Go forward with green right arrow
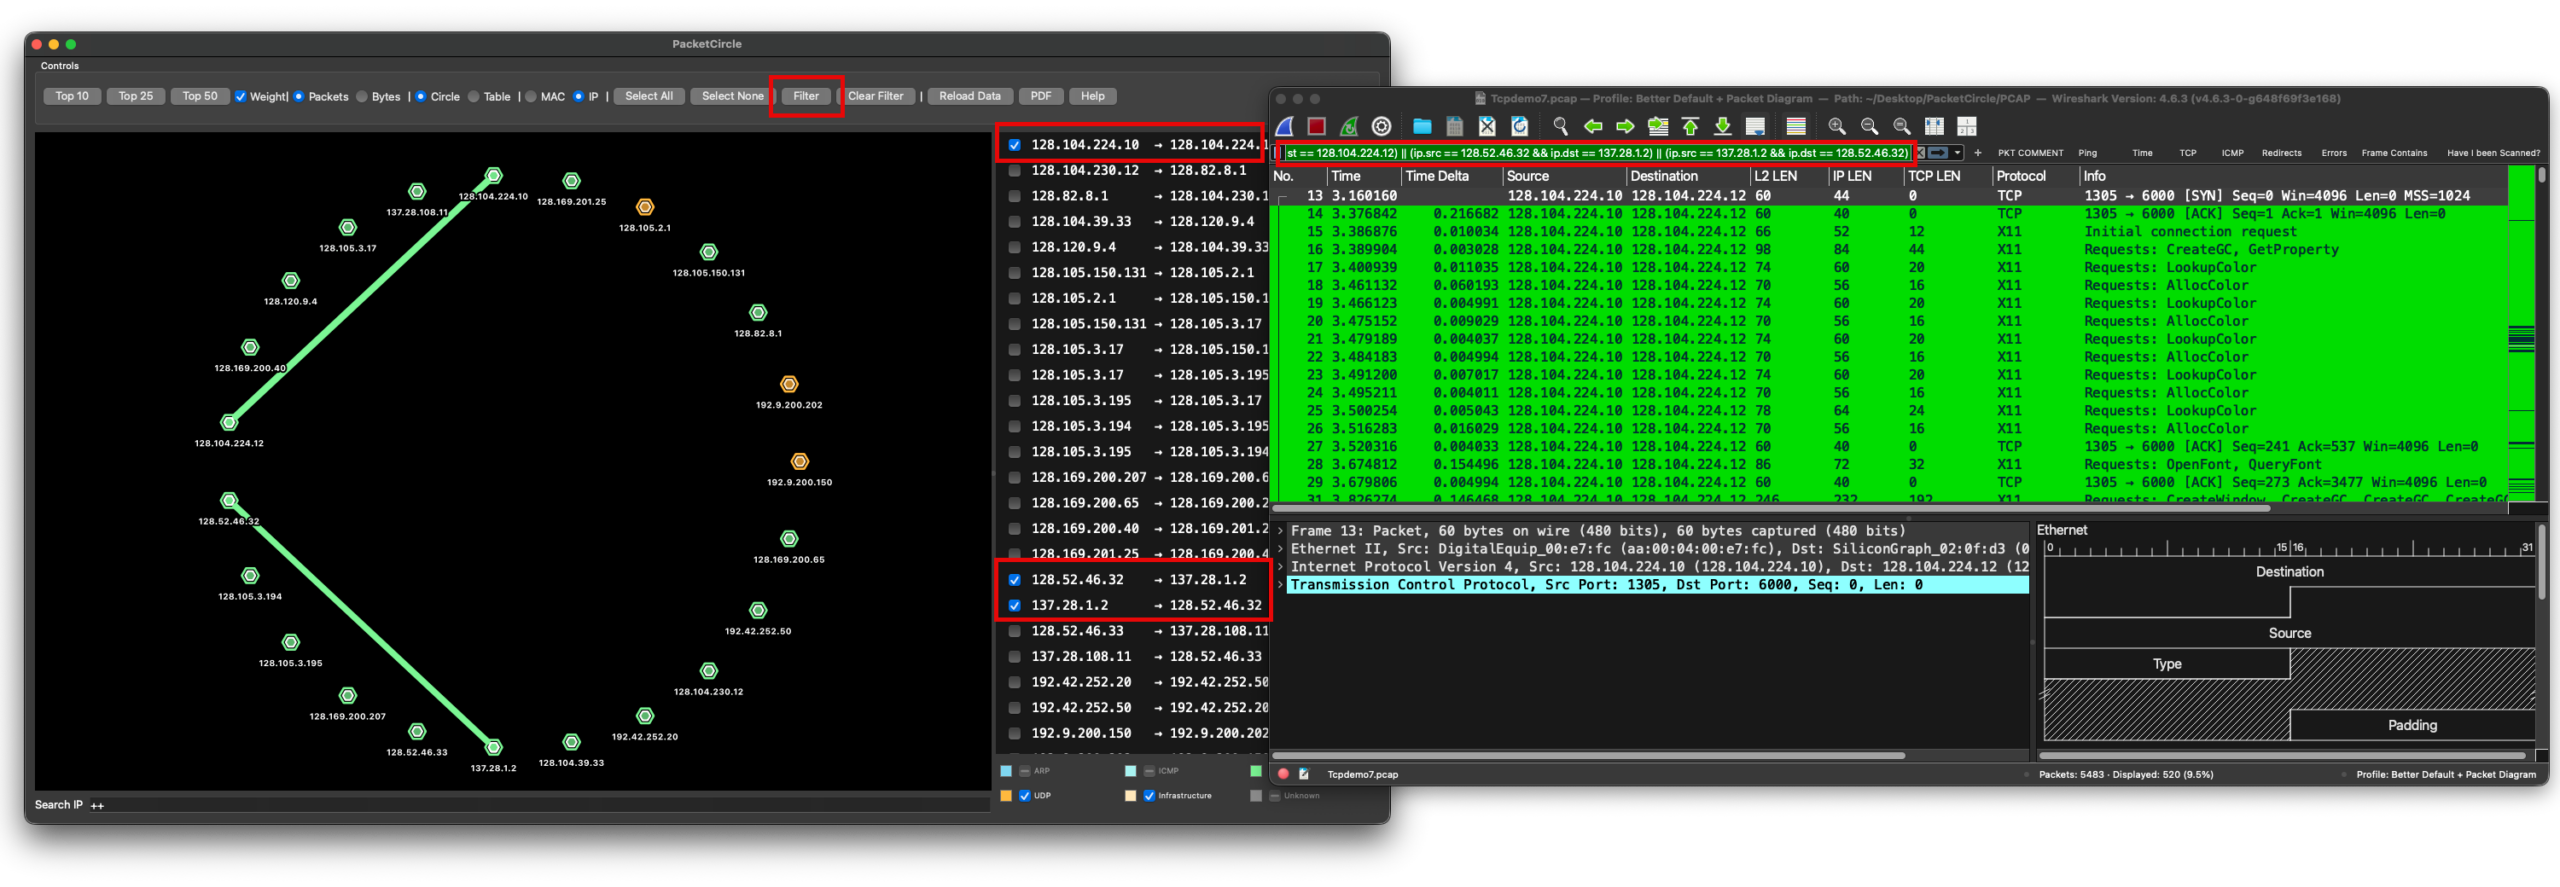The width and height of the screenshot is (2560, 887). point(1625,126)
